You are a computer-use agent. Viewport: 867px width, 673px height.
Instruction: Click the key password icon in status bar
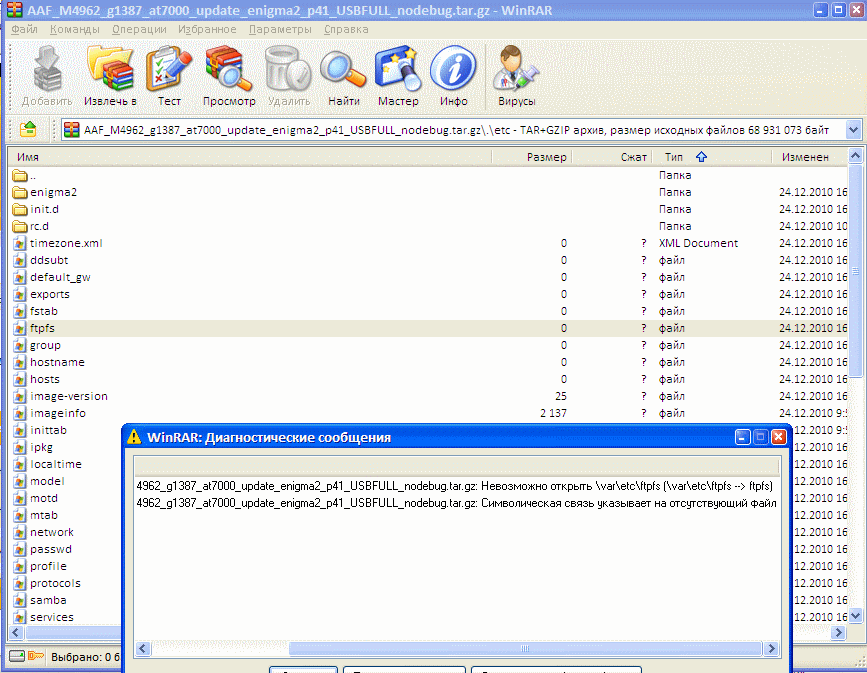36,656
